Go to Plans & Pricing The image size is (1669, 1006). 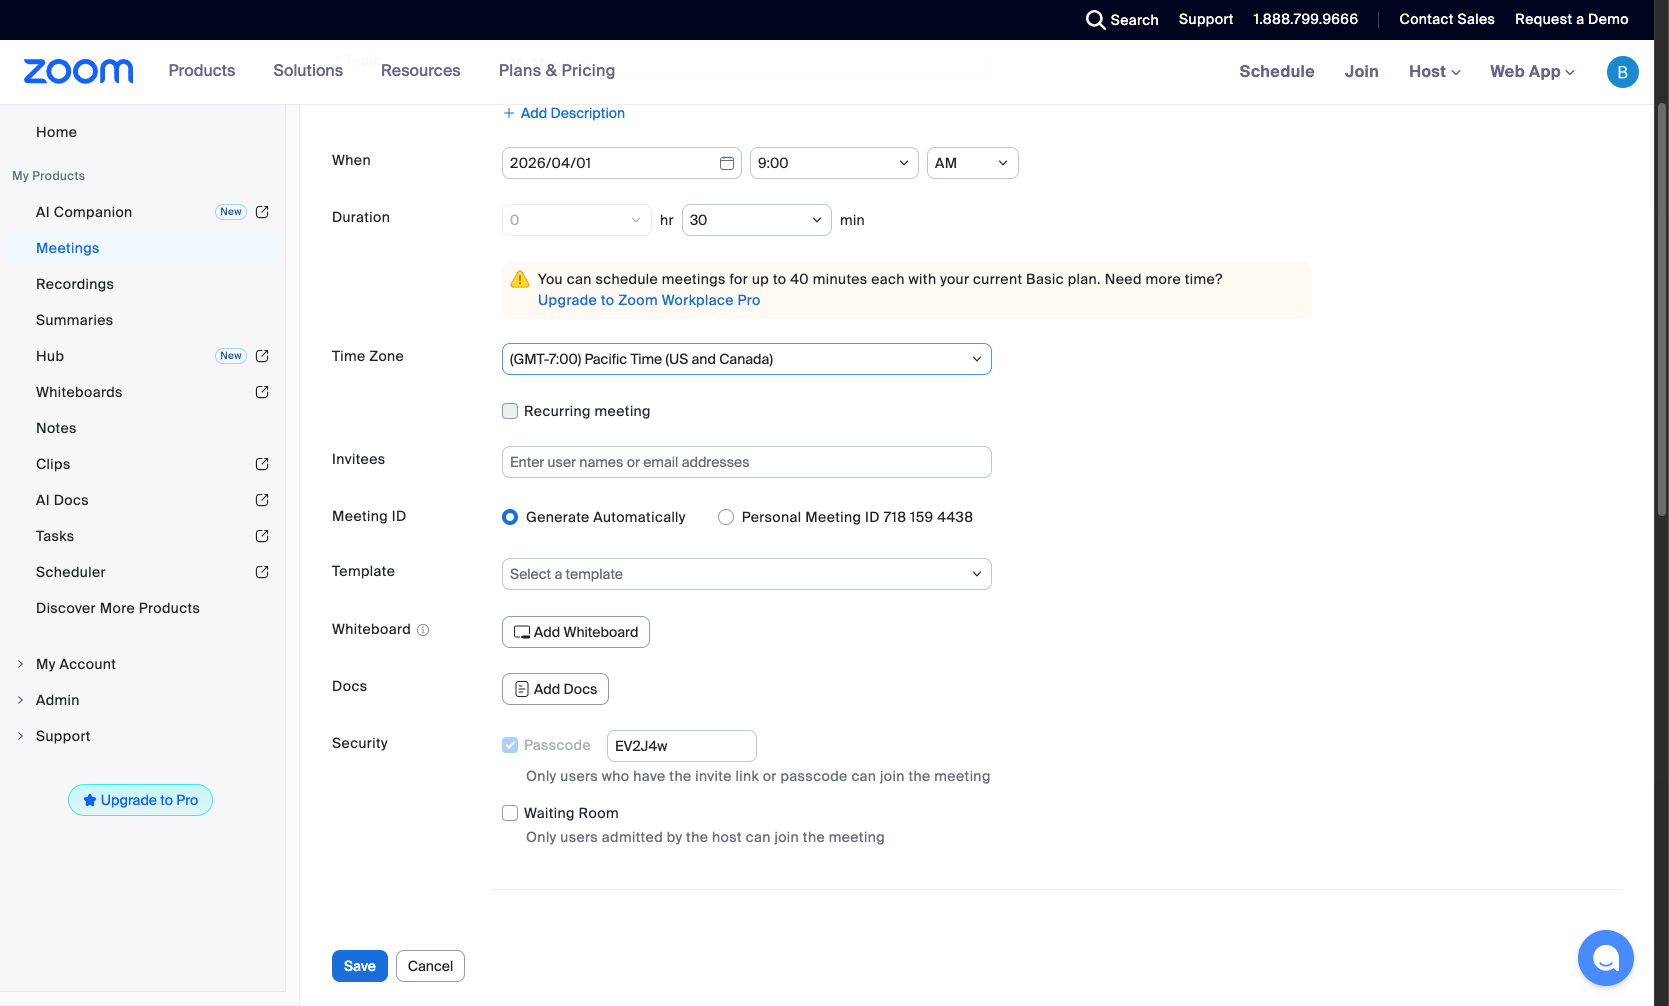[557, 71]
